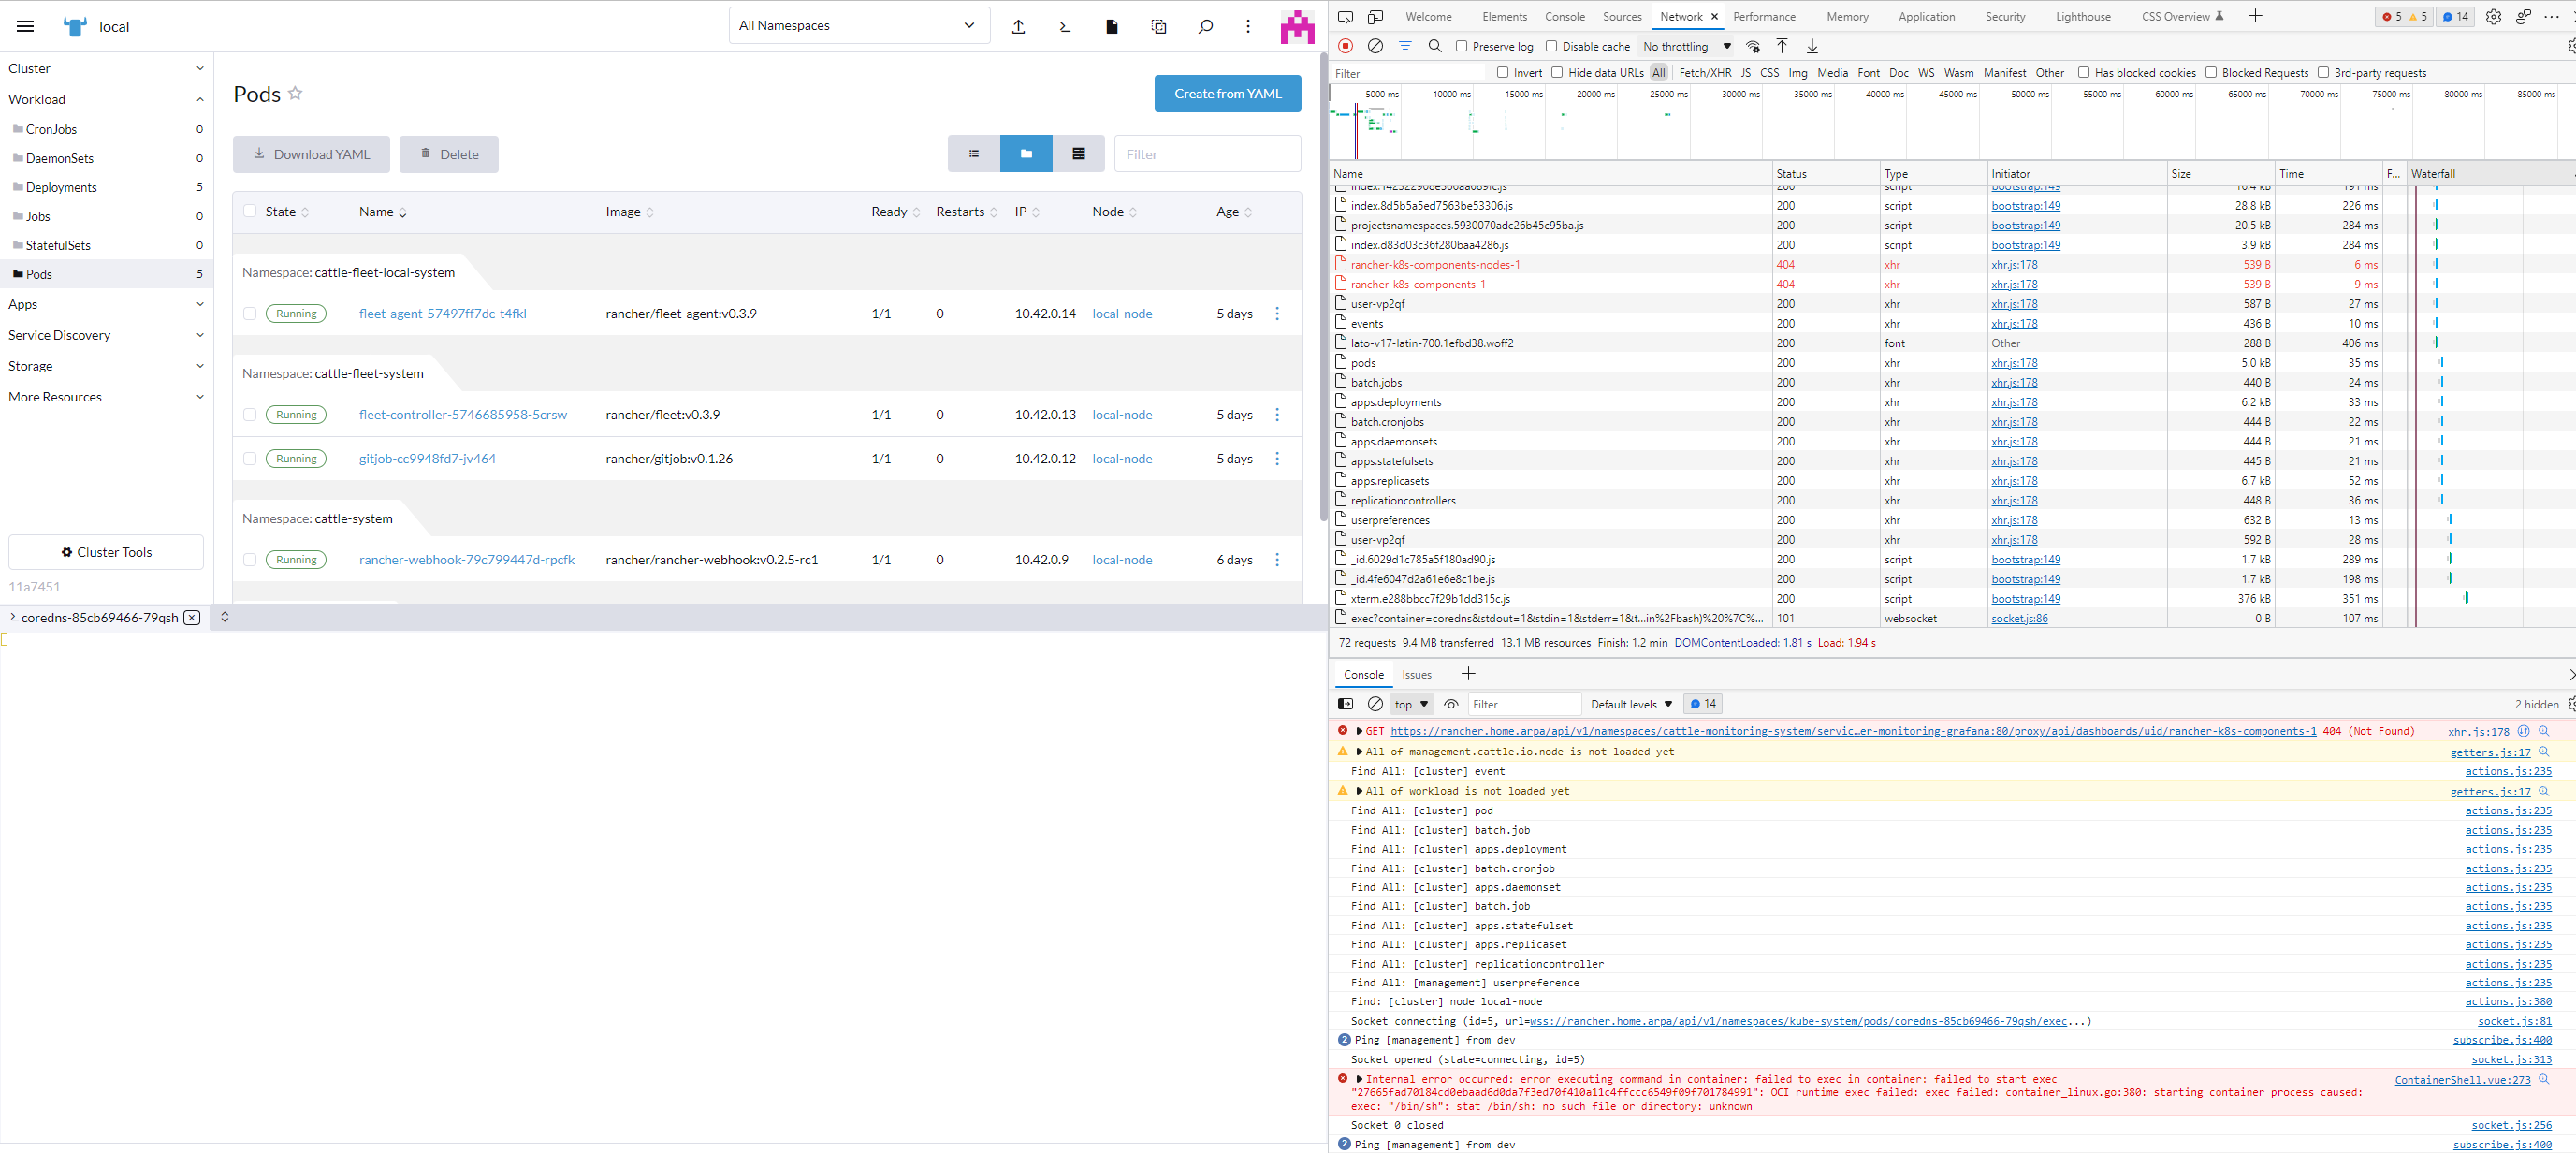
Task: Click the Pods filter input field
Action: click(1207, 153)
